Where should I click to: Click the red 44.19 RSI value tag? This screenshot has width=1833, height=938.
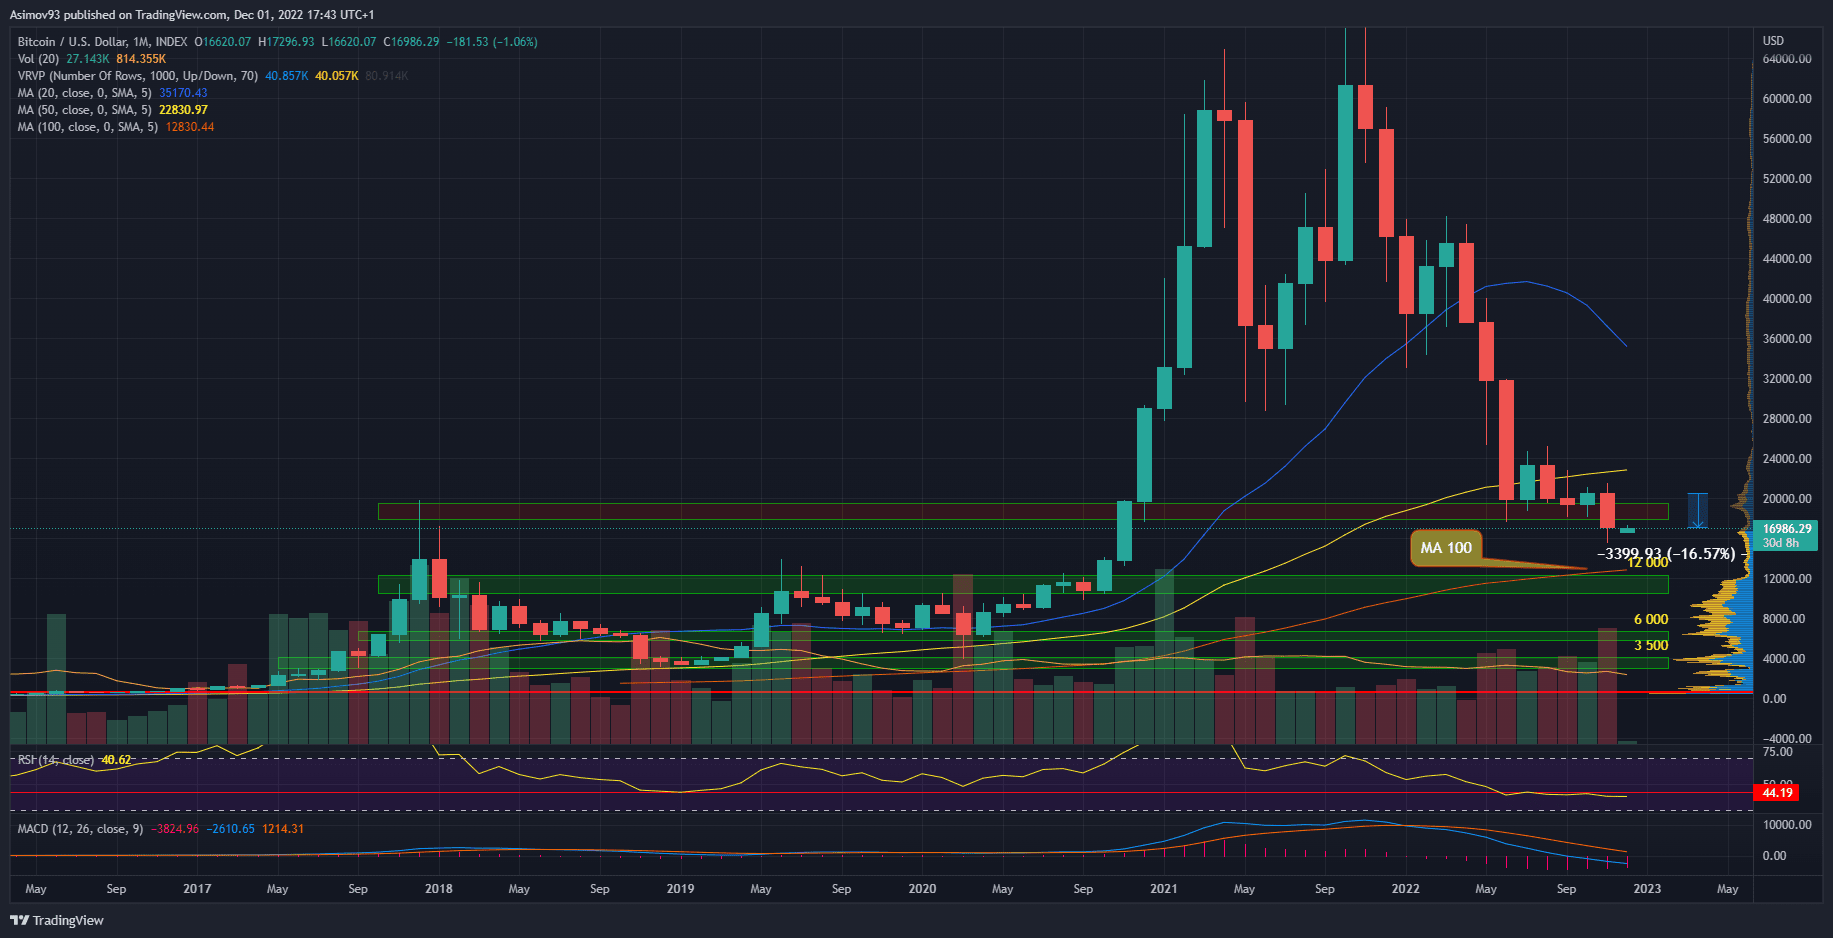1776,793
